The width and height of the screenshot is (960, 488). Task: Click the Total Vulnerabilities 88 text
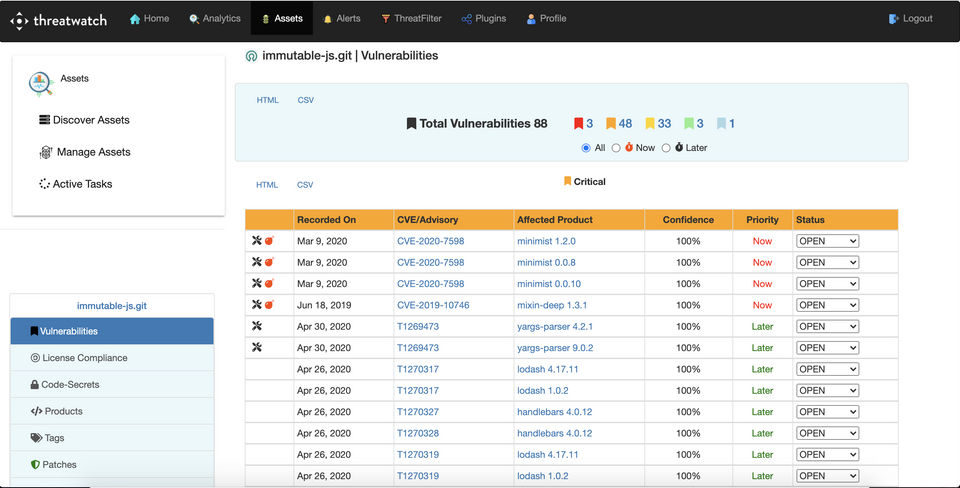pos(483,124)
